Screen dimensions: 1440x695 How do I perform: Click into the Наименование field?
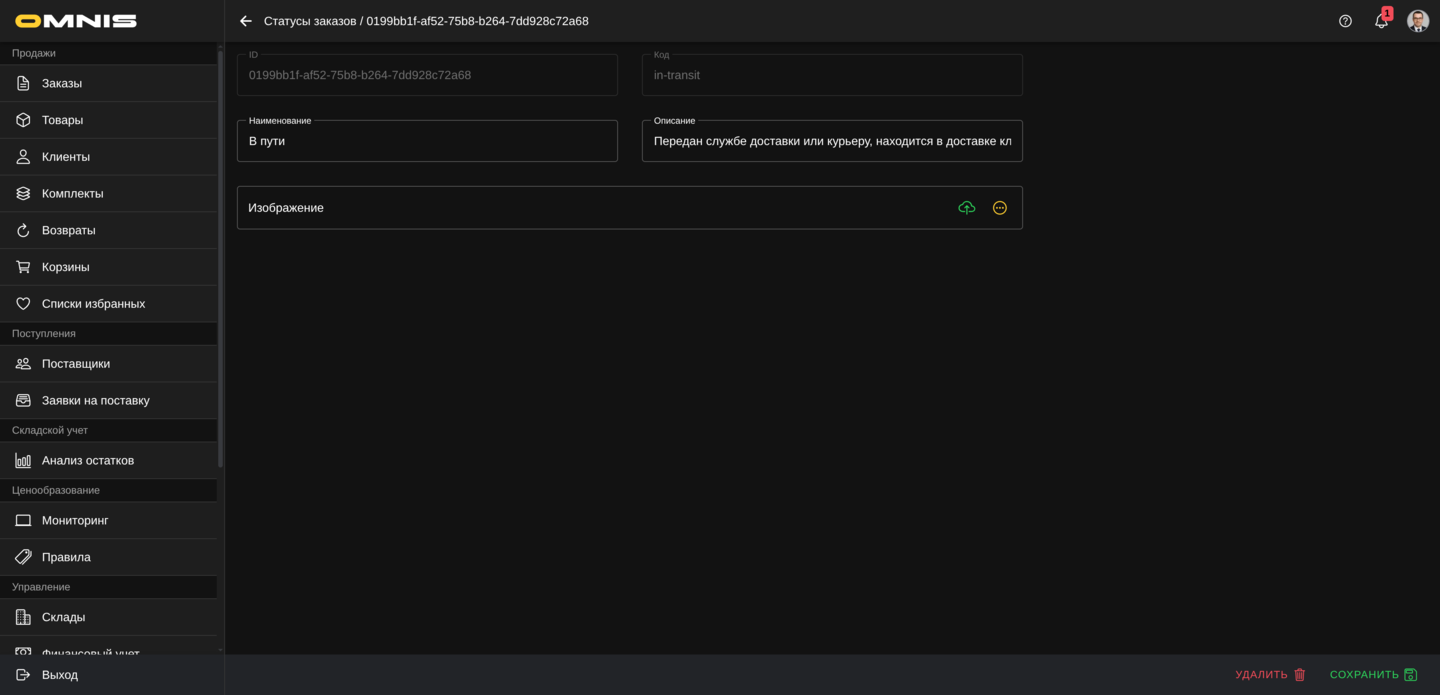[427, 142]
